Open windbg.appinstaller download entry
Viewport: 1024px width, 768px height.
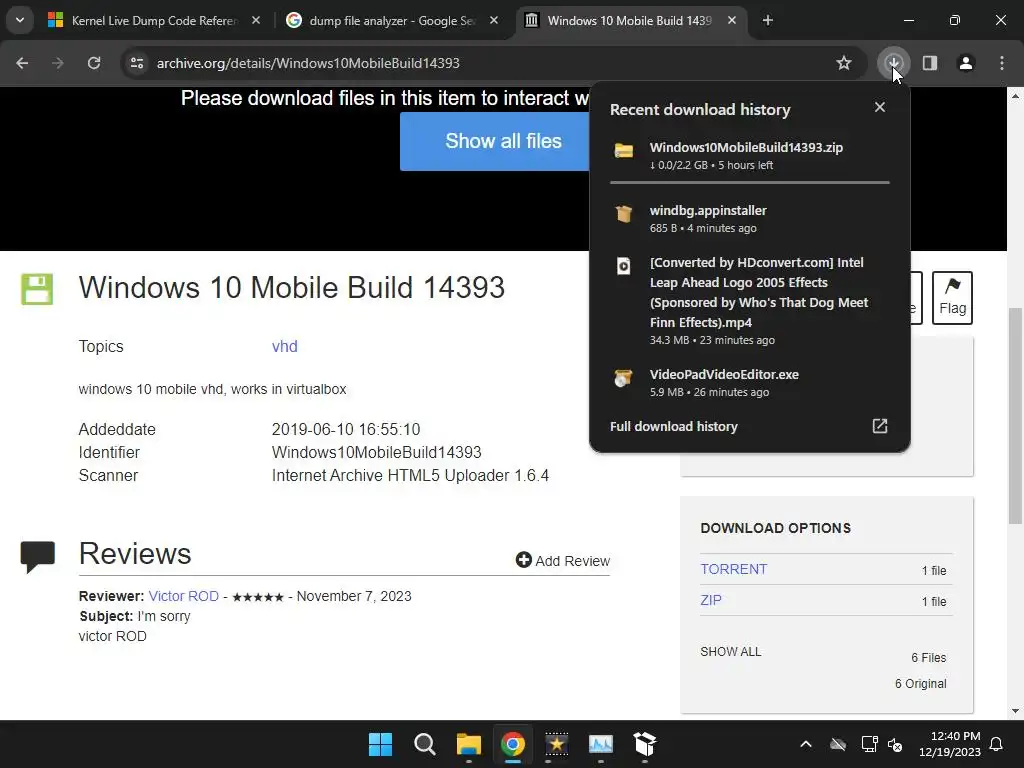(749, 219)
